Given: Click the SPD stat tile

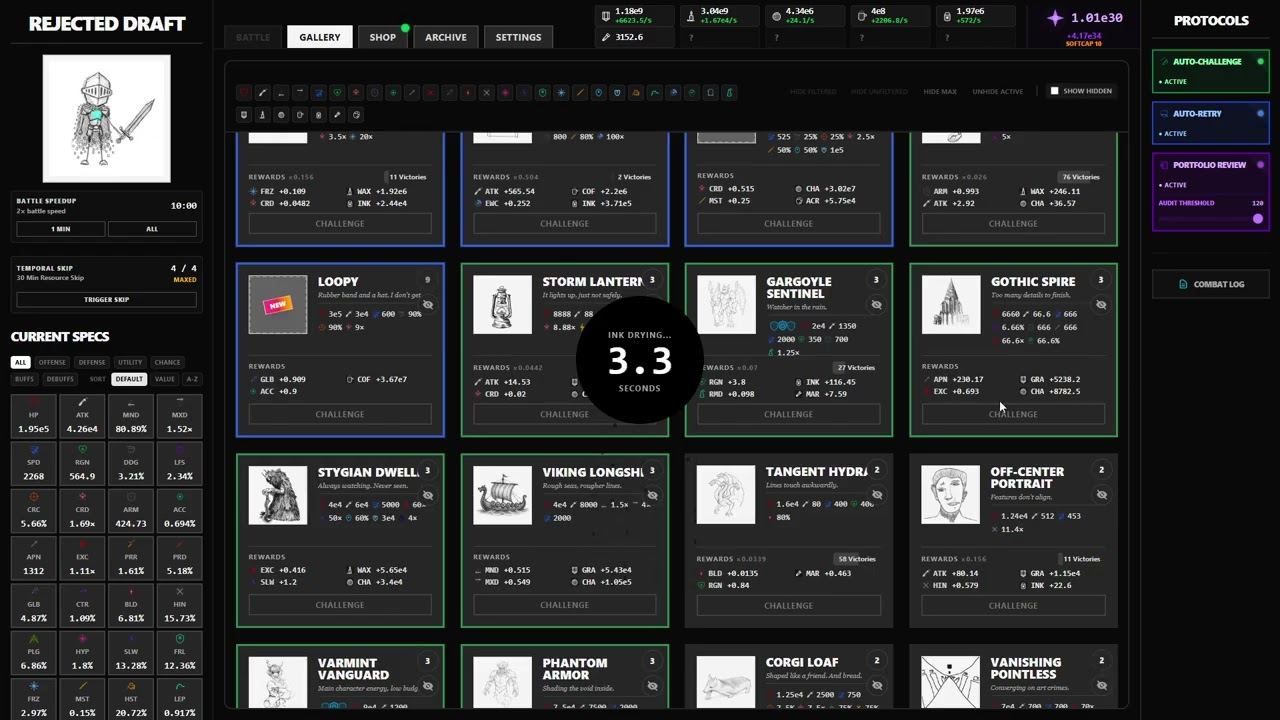Looking at the screenshot, I should (34, 465).
